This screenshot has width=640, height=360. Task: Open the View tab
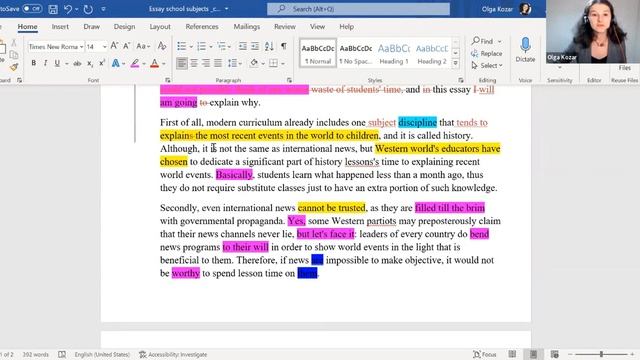[x=317, y=27]
